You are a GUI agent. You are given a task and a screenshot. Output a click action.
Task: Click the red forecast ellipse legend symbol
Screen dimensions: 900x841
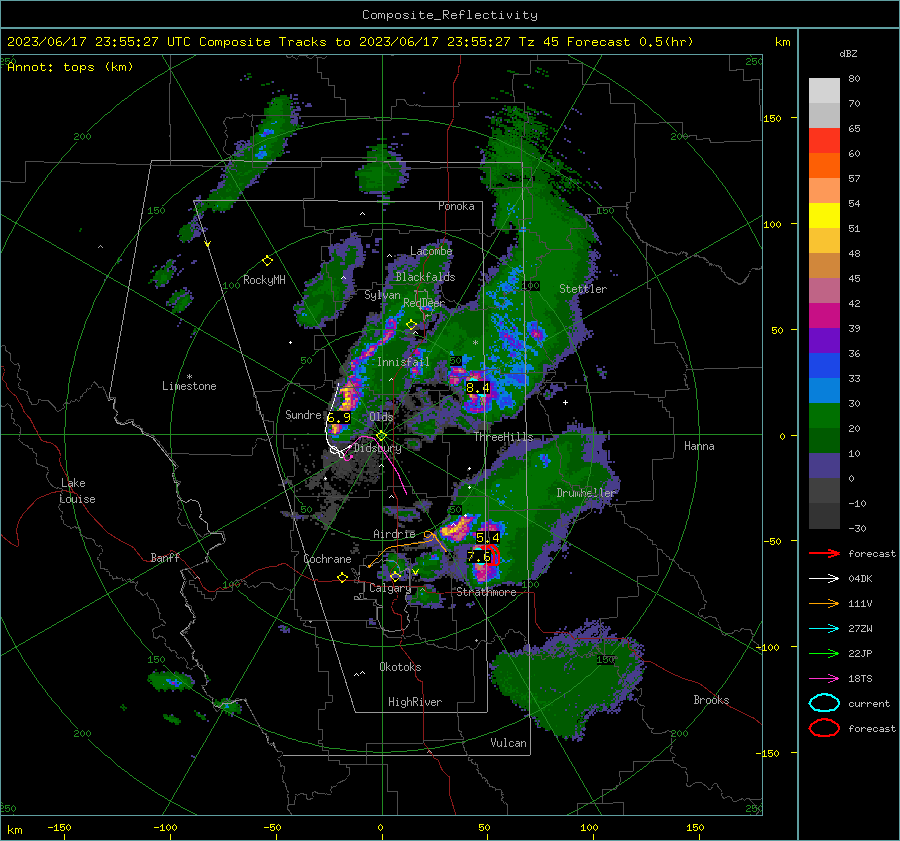[x=824, y=728]
